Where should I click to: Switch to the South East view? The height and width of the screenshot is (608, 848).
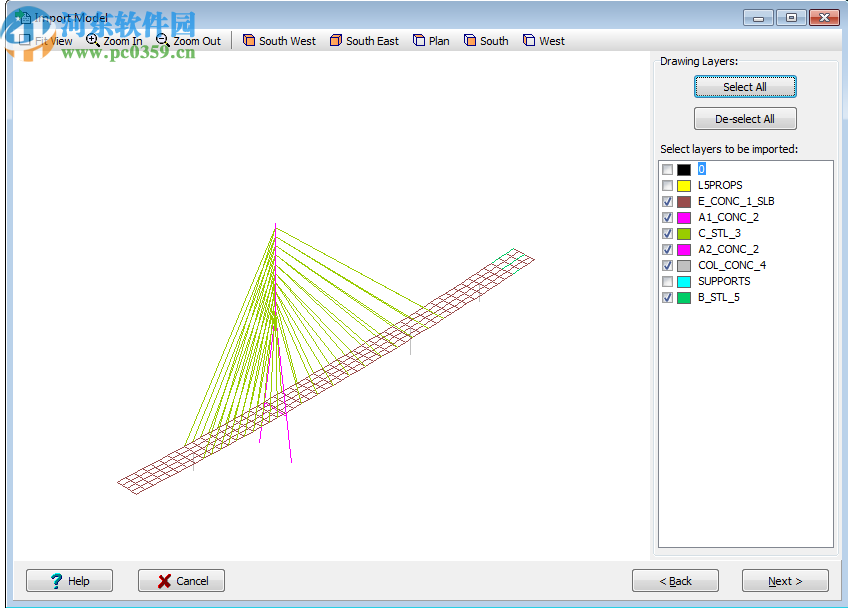364,40
